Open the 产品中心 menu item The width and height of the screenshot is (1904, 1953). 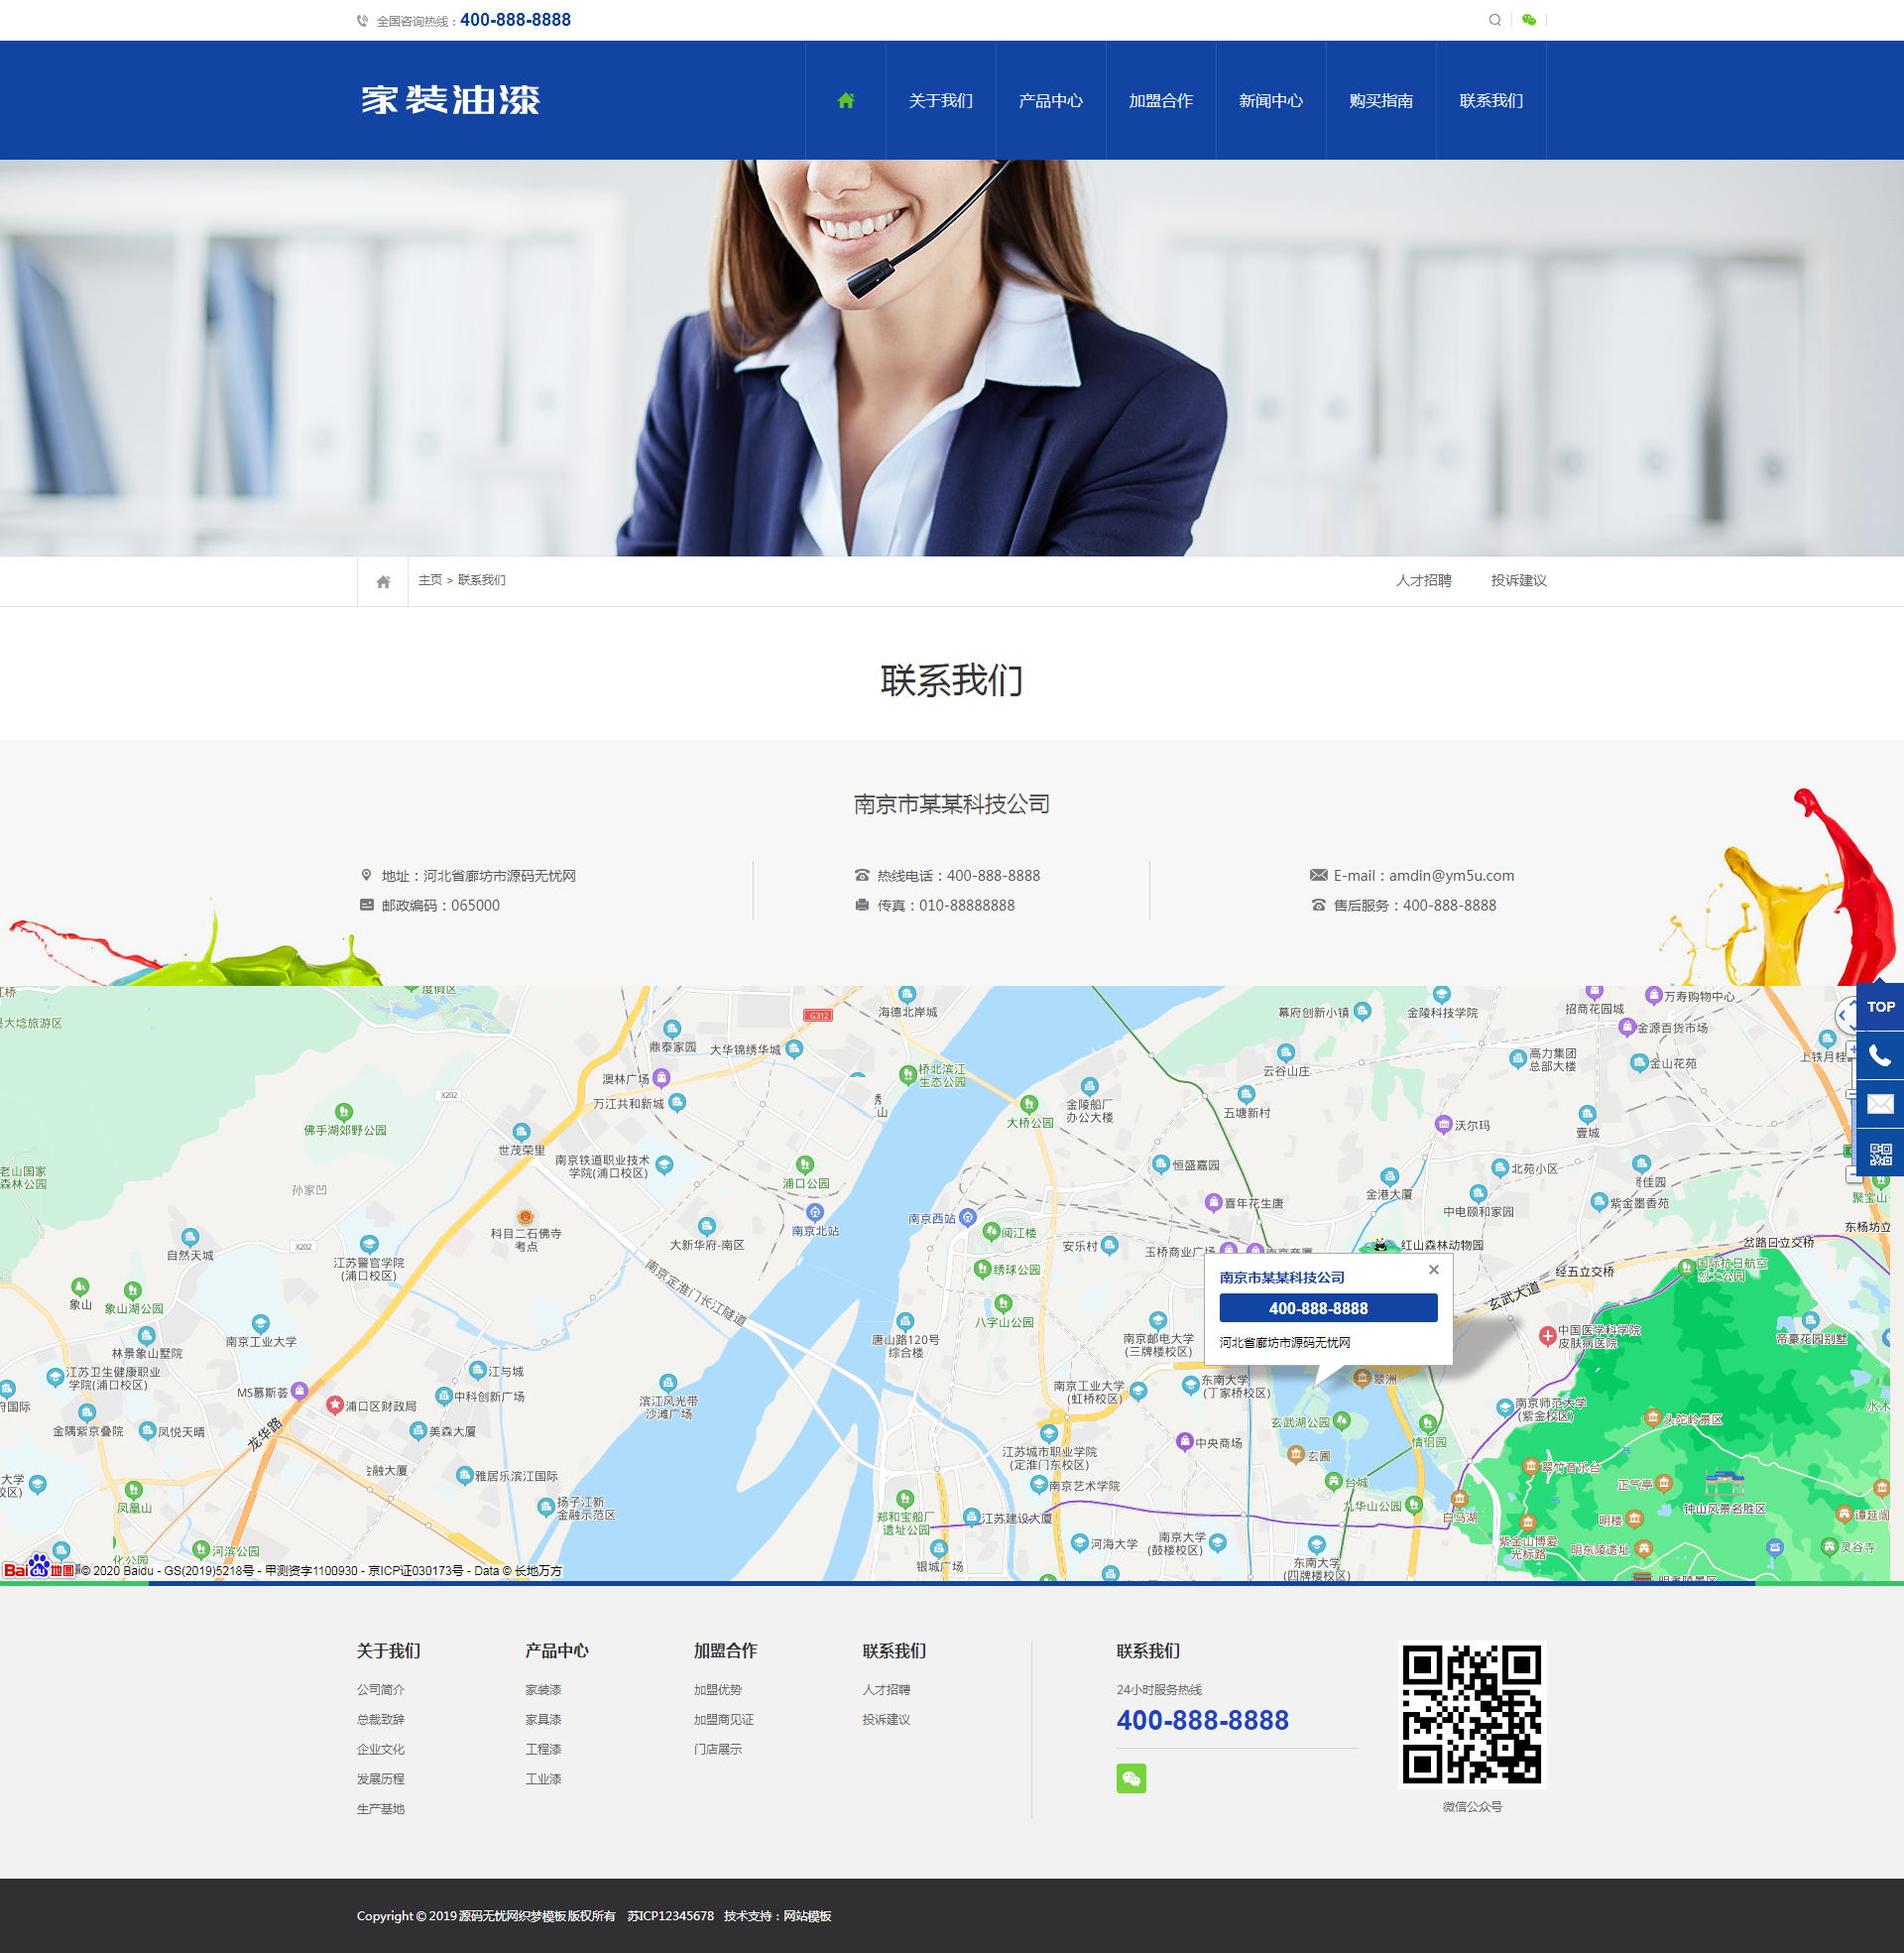(1050, 100)
